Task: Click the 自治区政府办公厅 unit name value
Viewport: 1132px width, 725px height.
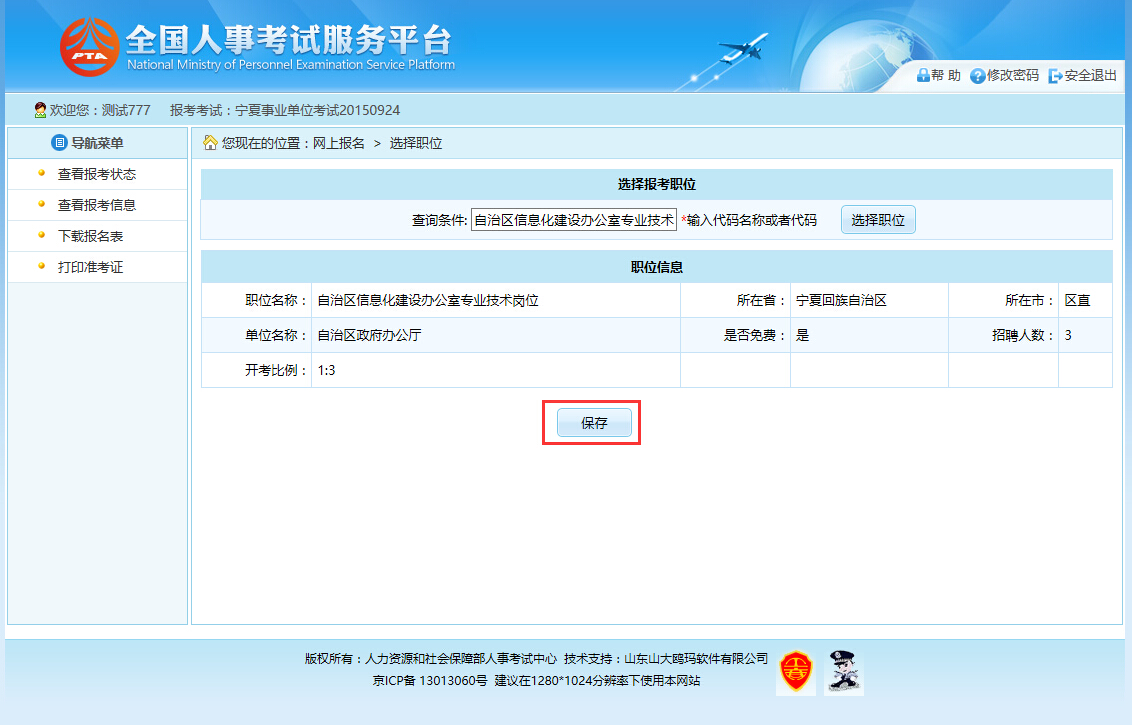Action: point(369,335)
